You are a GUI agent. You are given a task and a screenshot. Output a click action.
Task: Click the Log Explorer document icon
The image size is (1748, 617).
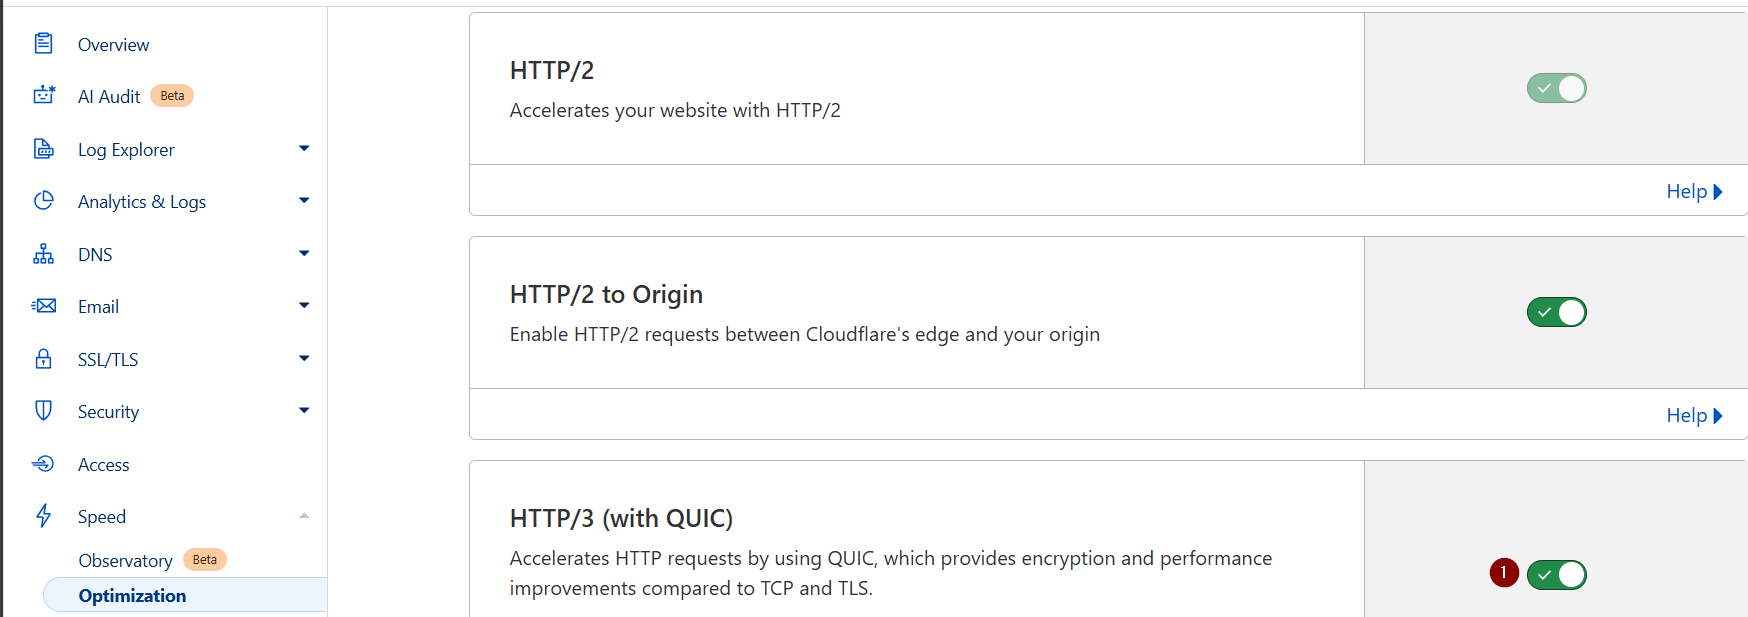click(44, 149)
